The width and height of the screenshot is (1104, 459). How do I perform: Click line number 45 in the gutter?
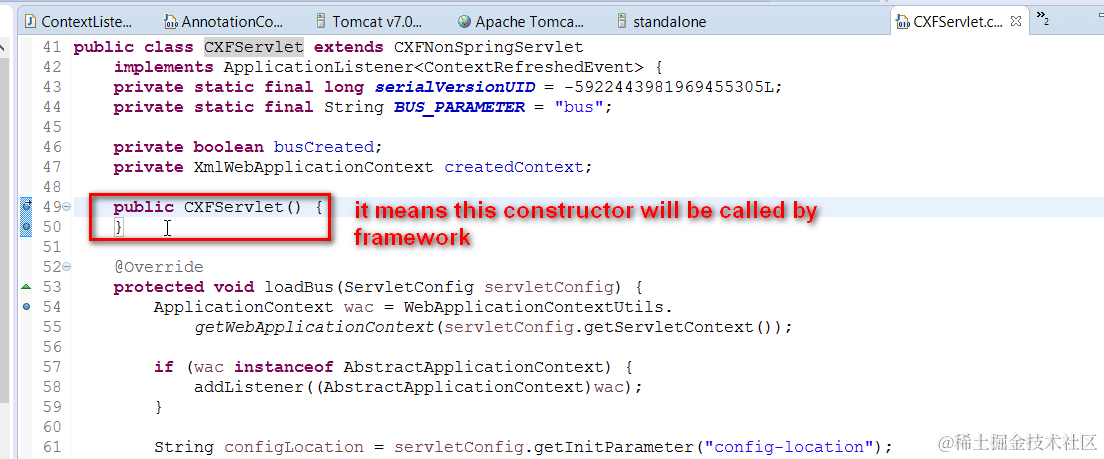[x=51, y=127]
